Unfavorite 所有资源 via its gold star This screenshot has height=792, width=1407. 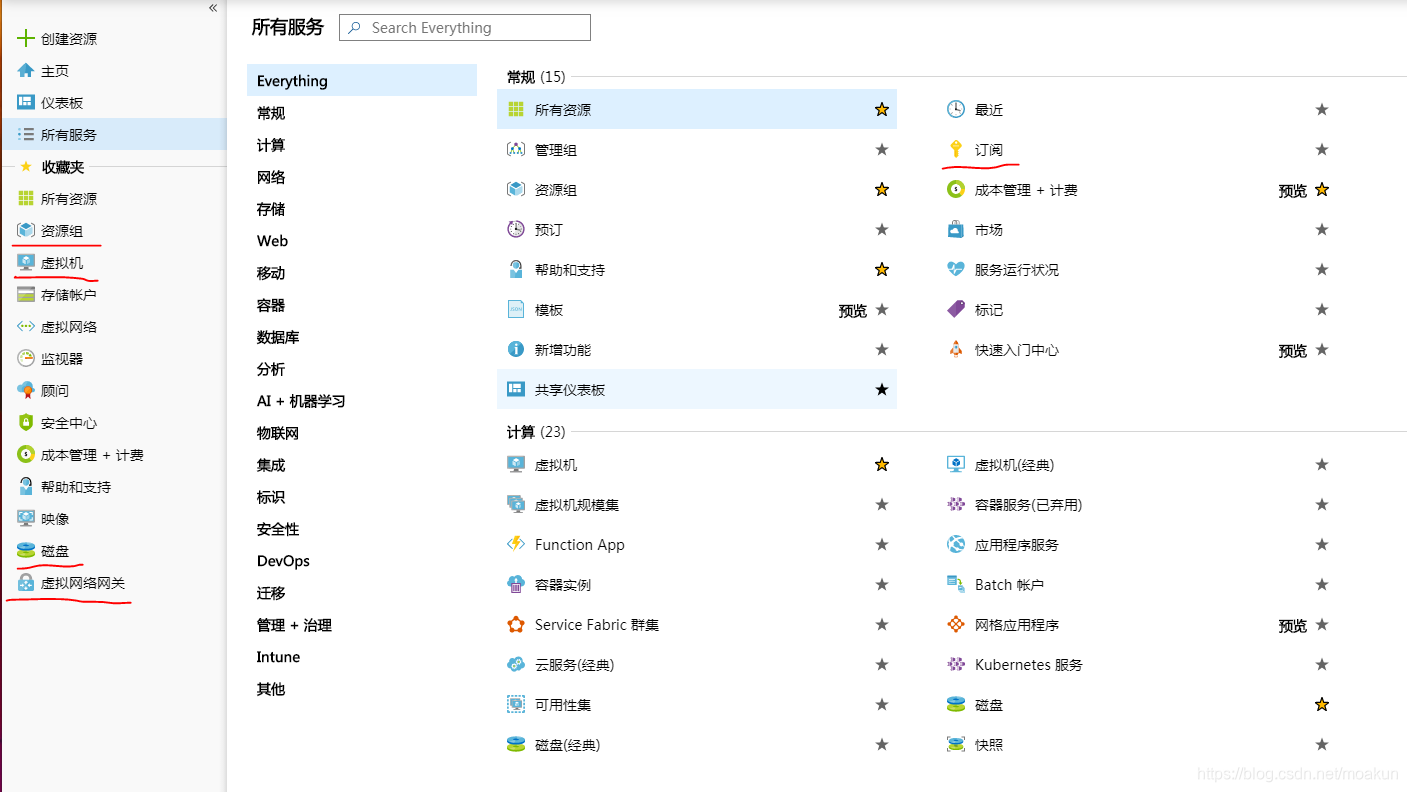tap(882, 109)
